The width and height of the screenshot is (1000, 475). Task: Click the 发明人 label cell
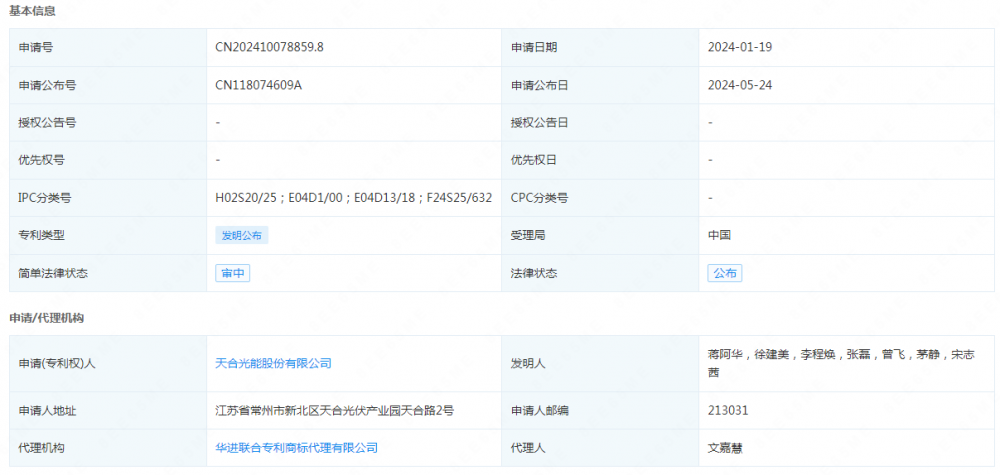coord(600,363)
